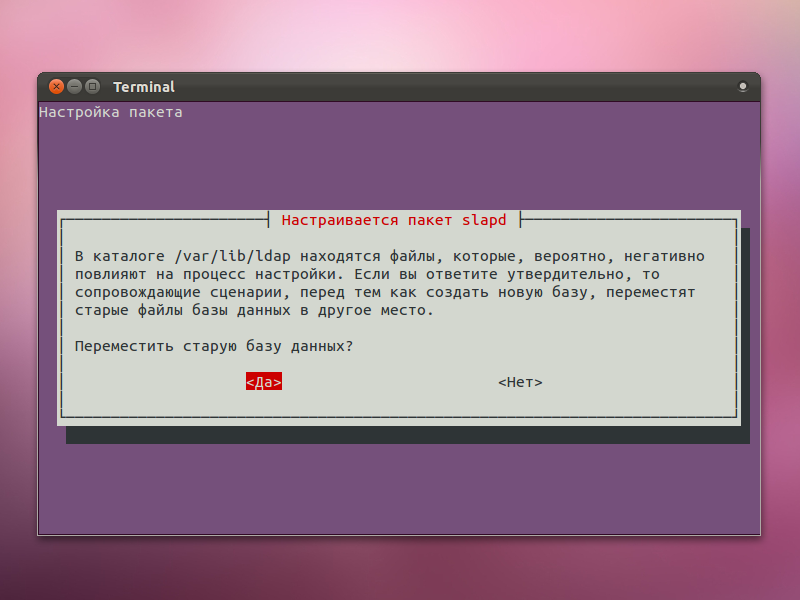Close the Terminal window

(x=56, y=87)
